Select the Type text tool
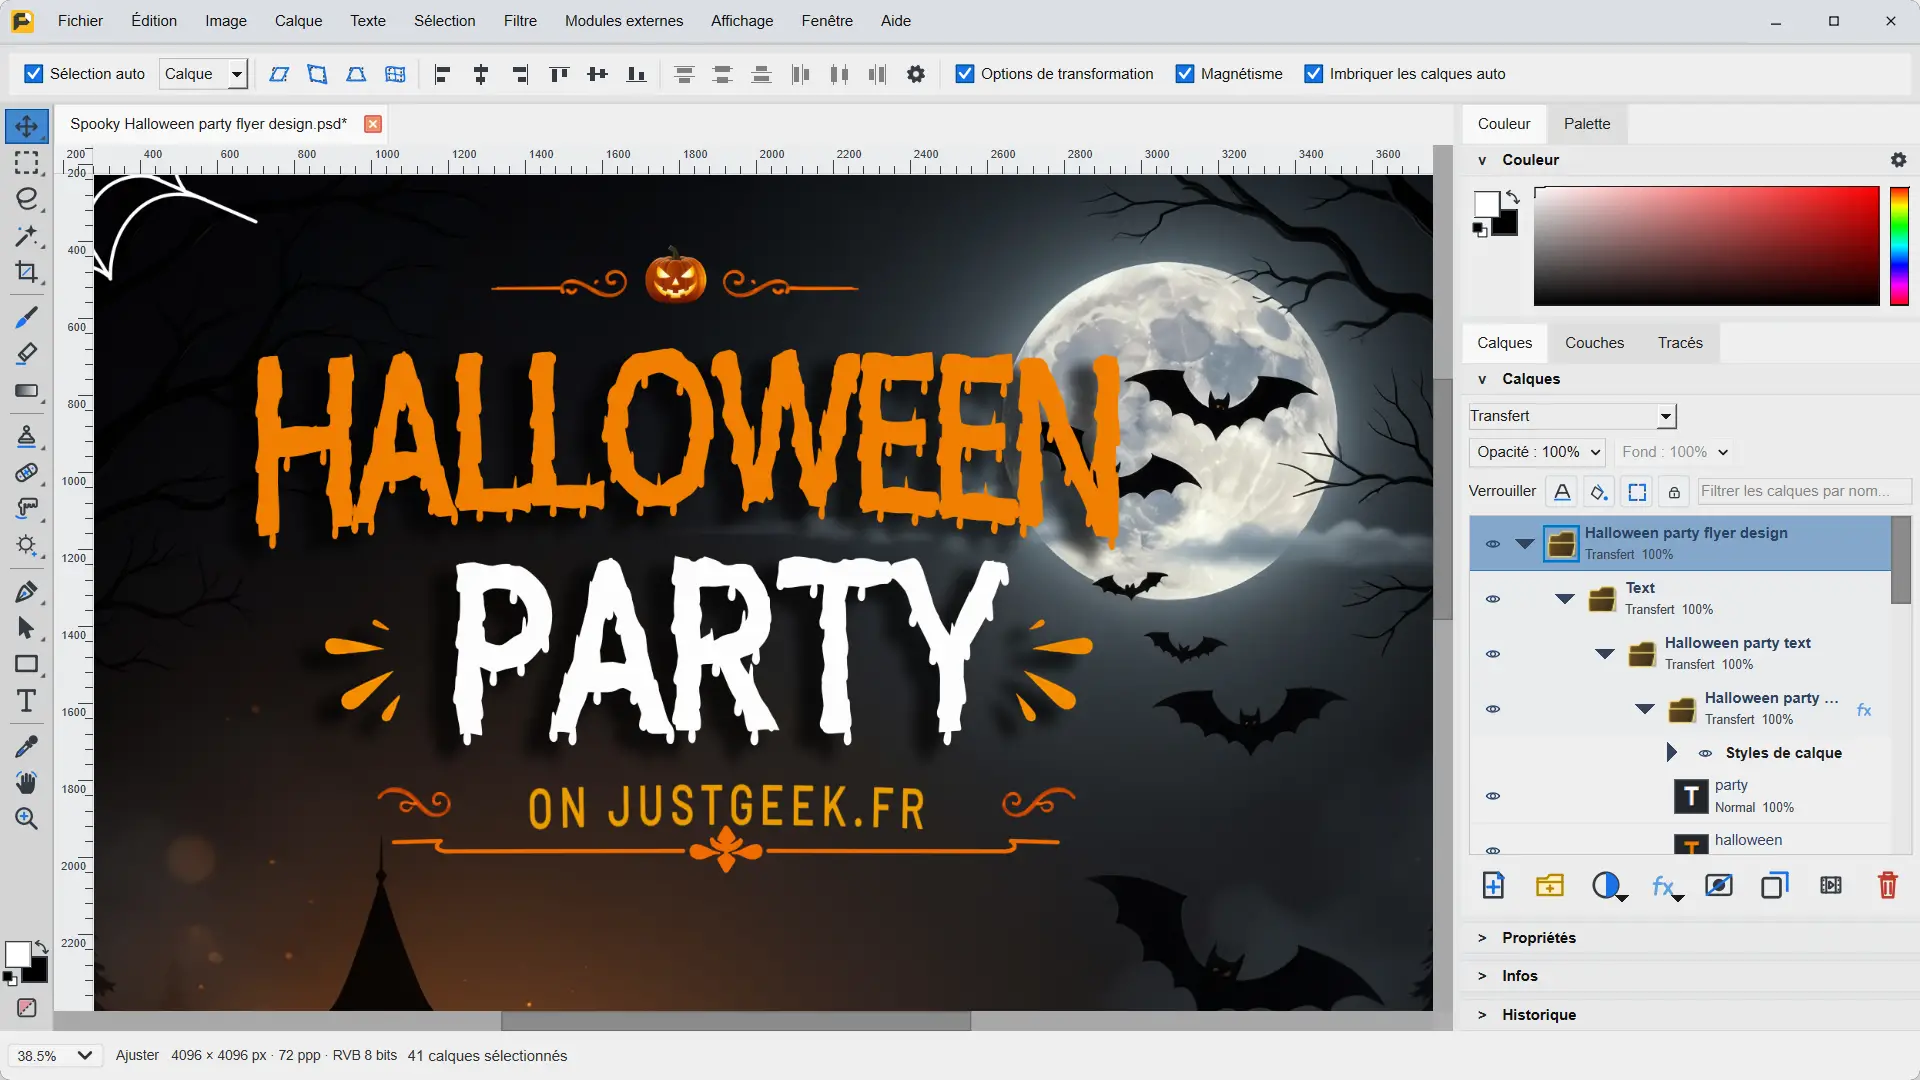Image resolution: width=1920 pixels, height=1080 pixels. (x=27, y=701)
